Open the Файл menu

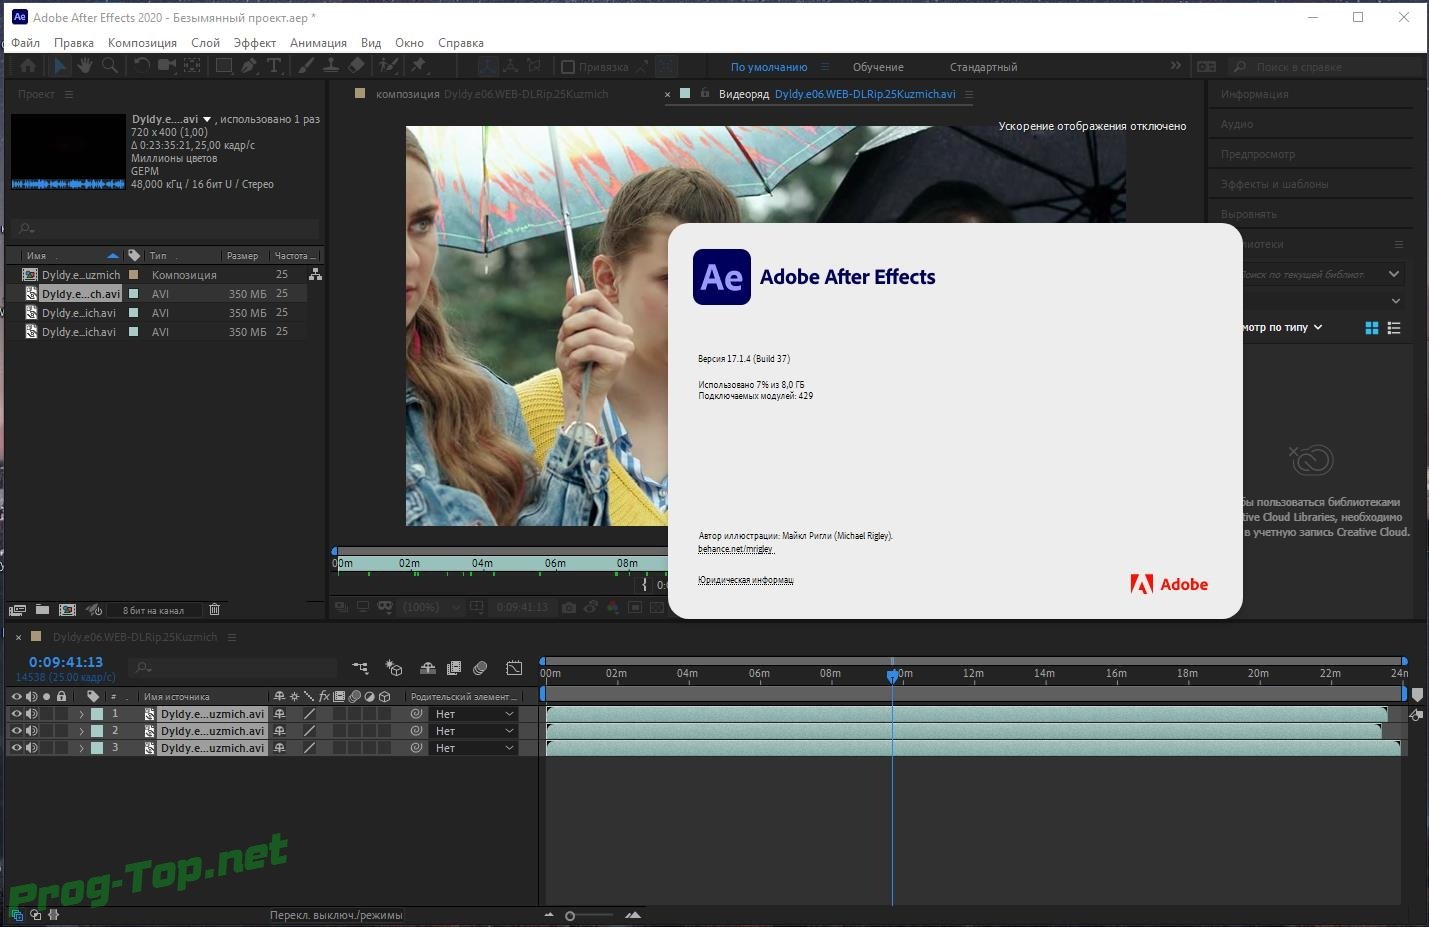pos(26,43)
